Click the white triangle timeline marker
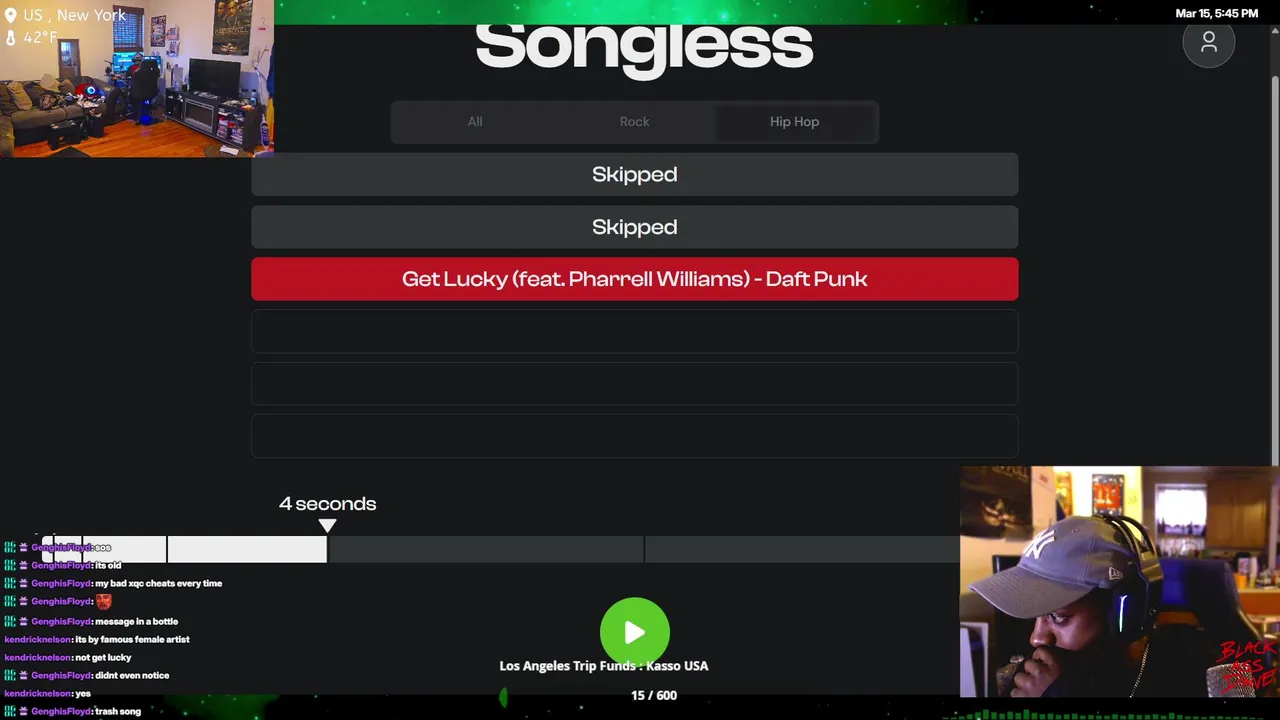Image resolution: width=1280 pixels, height=720 pixels. [x=327, y=526]
